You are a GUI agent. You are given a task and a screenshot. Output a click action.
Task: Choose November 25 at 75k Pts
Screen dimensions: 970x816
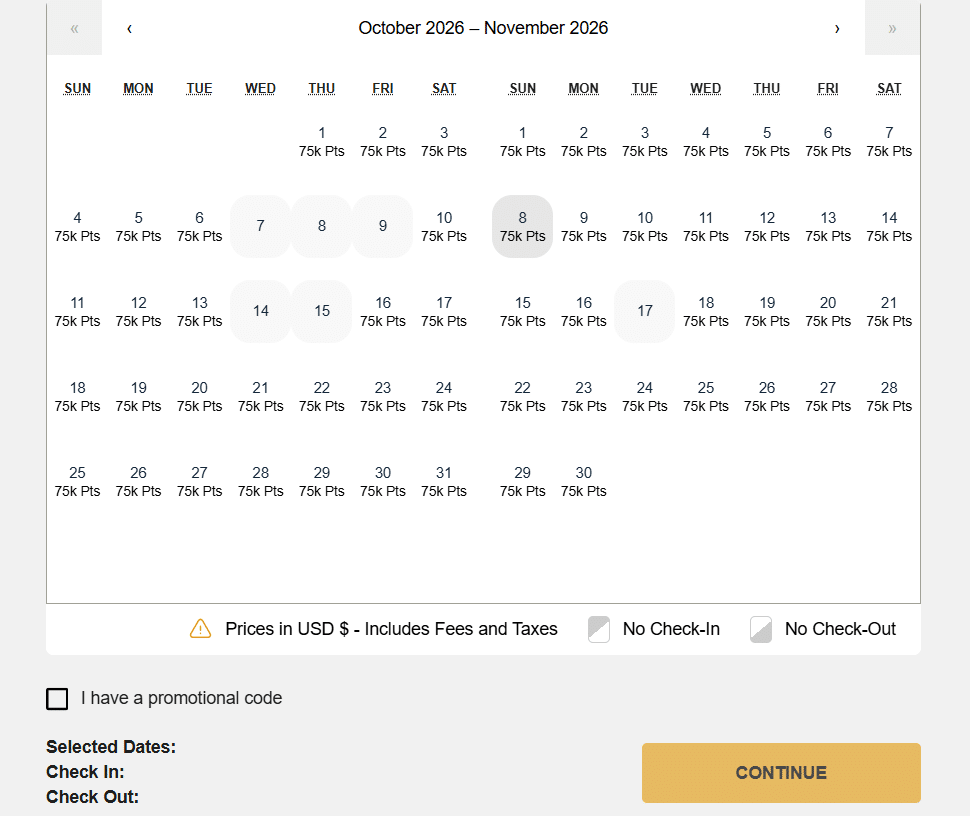click(706, 396)
